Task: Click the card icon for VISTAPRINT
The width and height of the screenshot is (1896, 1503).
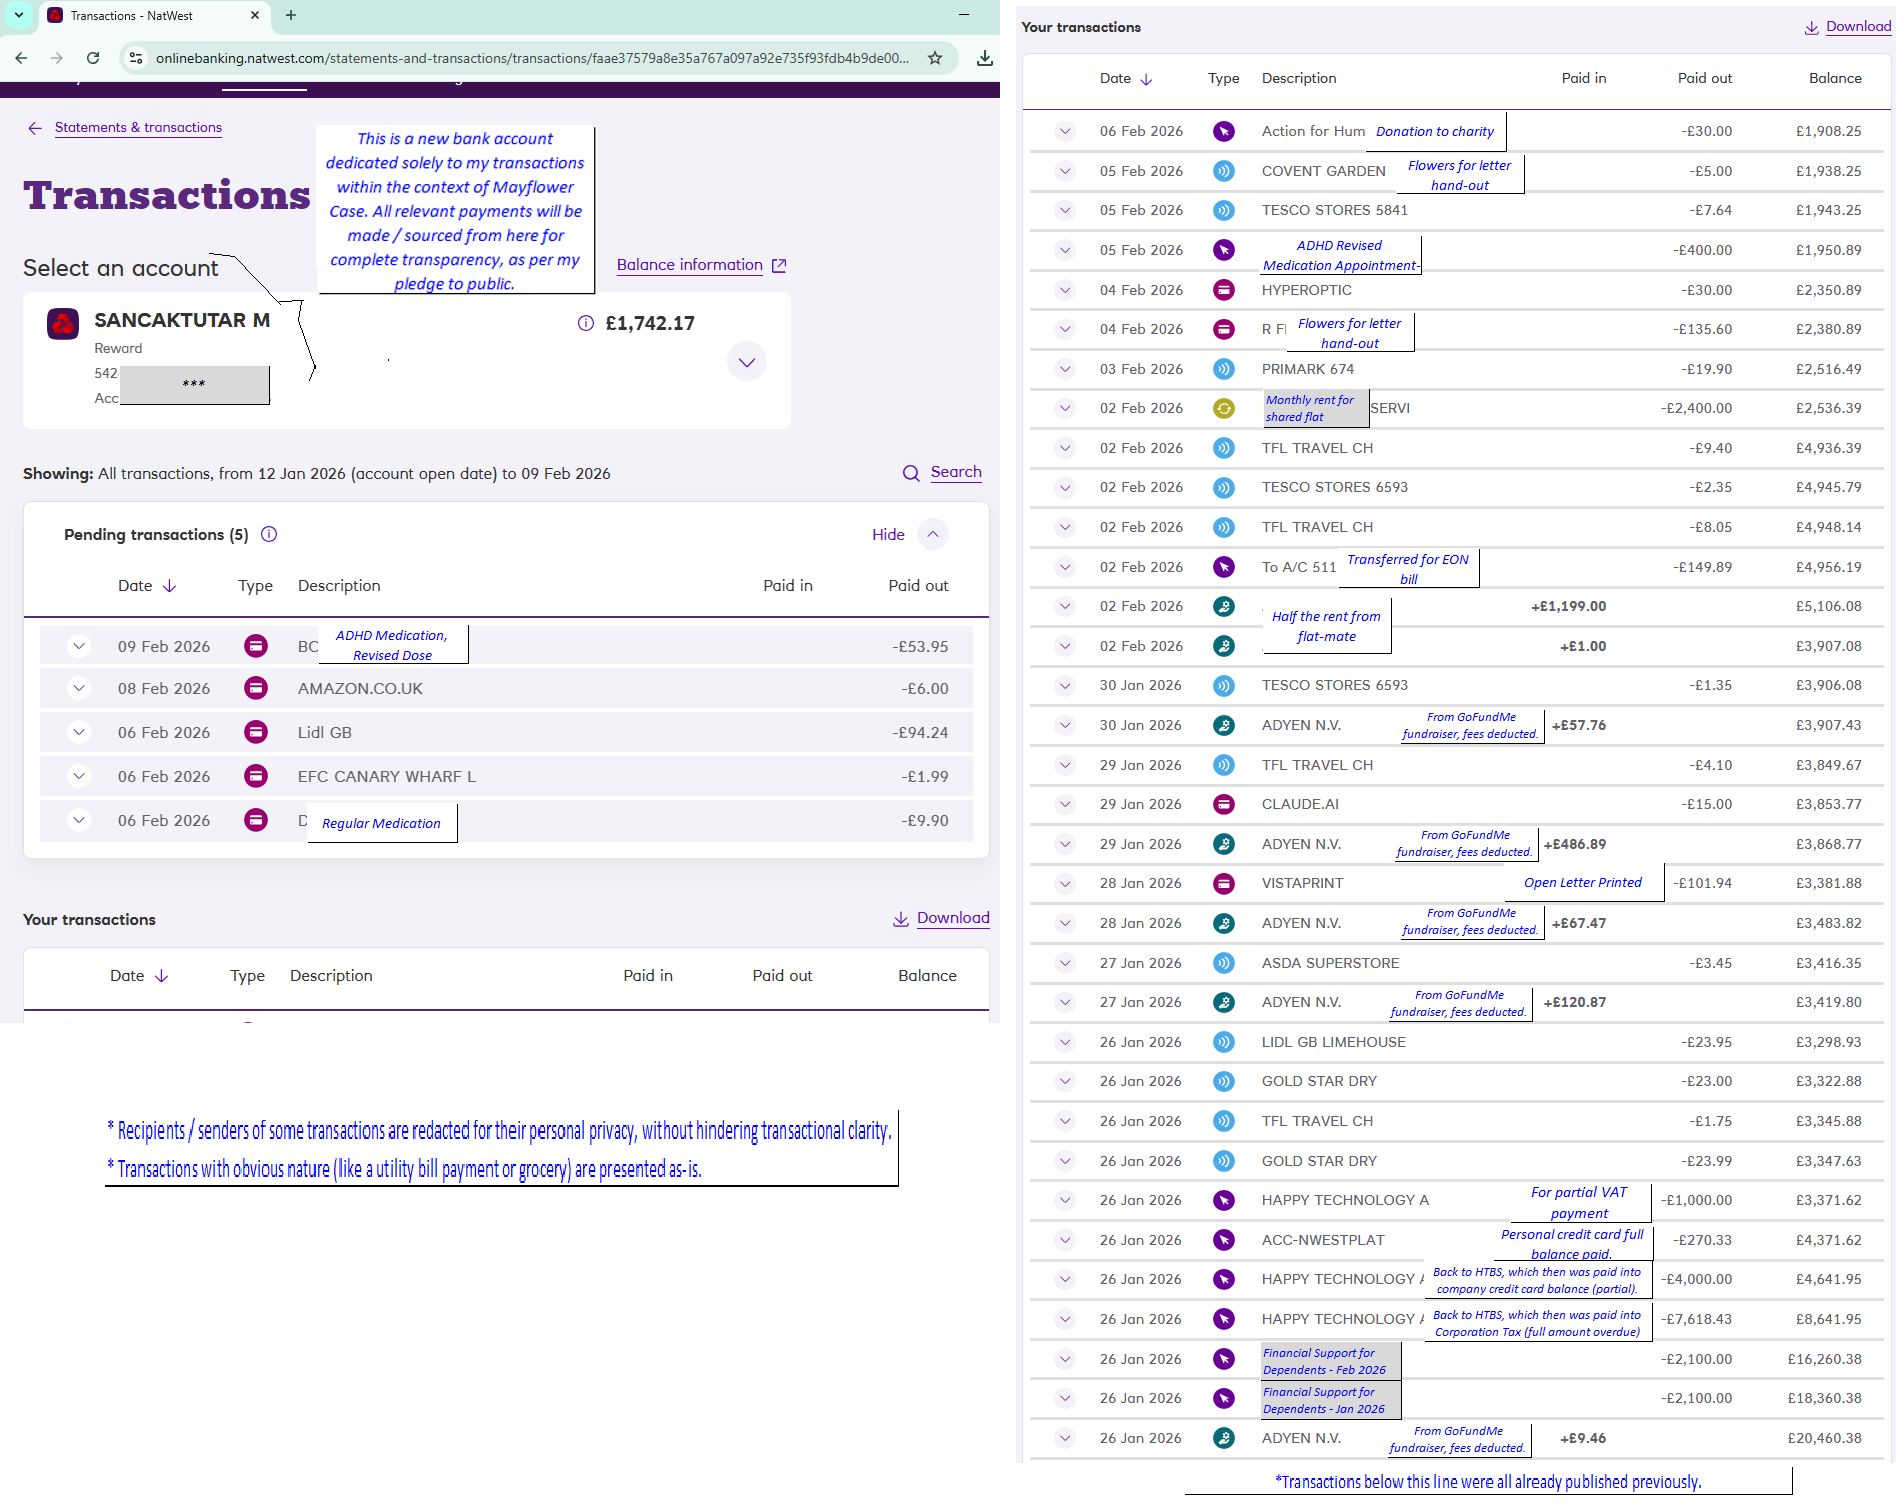Action: coord(1223,883)
